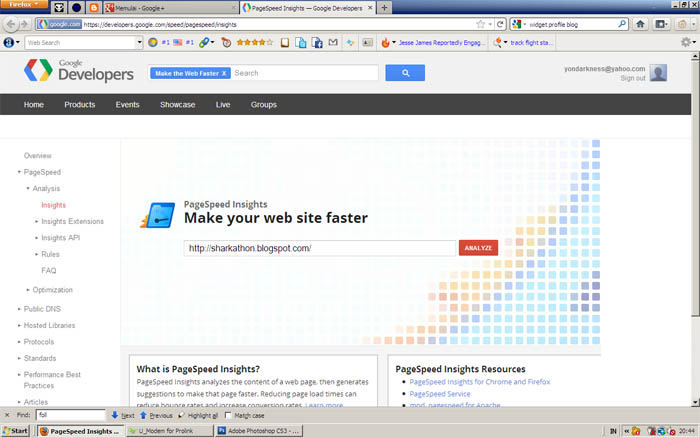Open the toolbar Web Search dropdown arrow
700x438 pixels.
pyautogui.click(x=139, y=42)
